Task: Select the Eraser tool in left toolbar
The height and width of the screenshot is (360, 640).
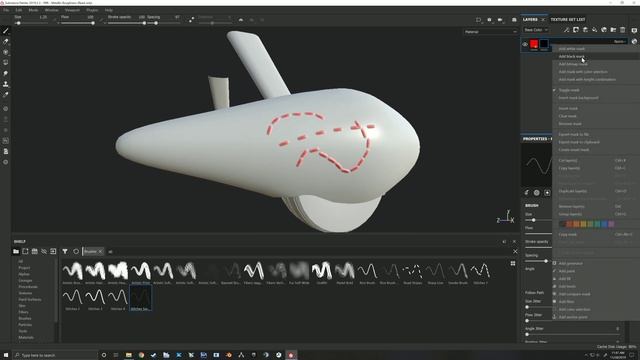Action: (x=6, y=41)
